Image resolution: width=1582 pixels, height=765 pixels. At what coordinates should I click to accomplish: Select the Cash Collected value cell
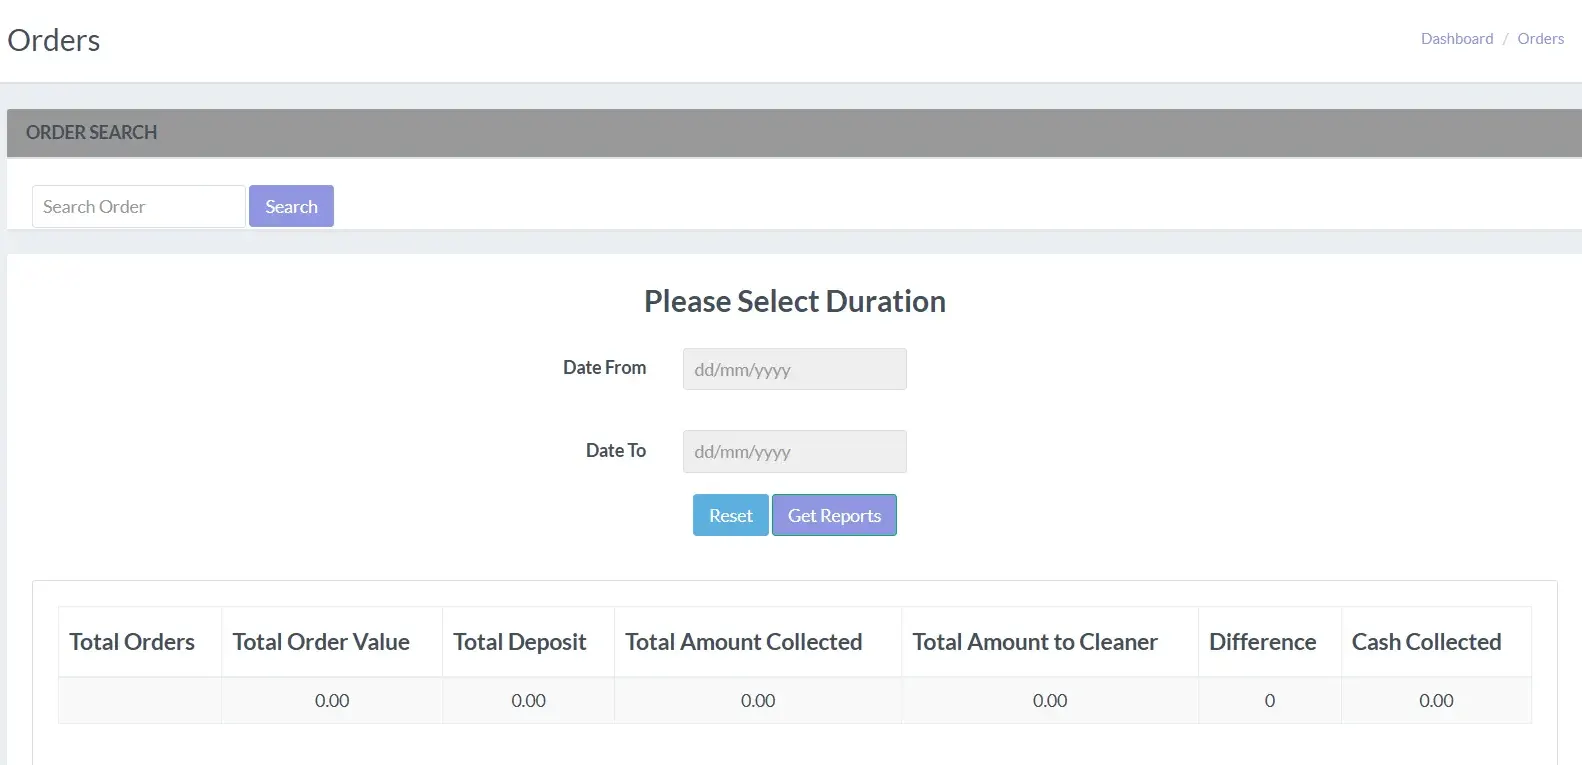coord(1435,701)
